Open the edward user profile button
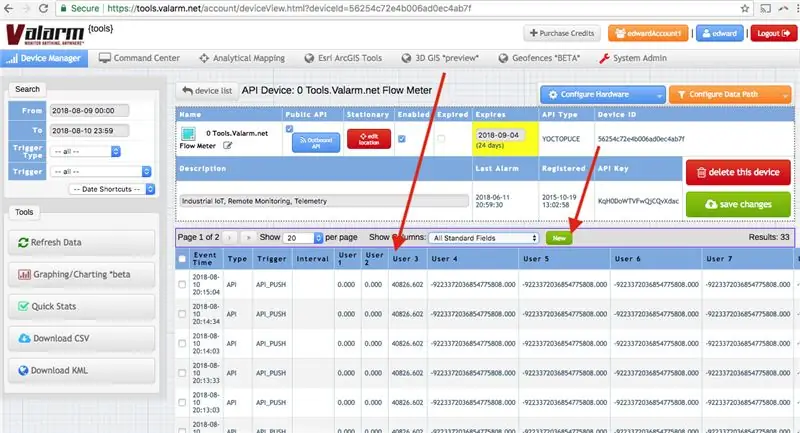The width and height of the screenshot is (800, 433). coord(719,33)
